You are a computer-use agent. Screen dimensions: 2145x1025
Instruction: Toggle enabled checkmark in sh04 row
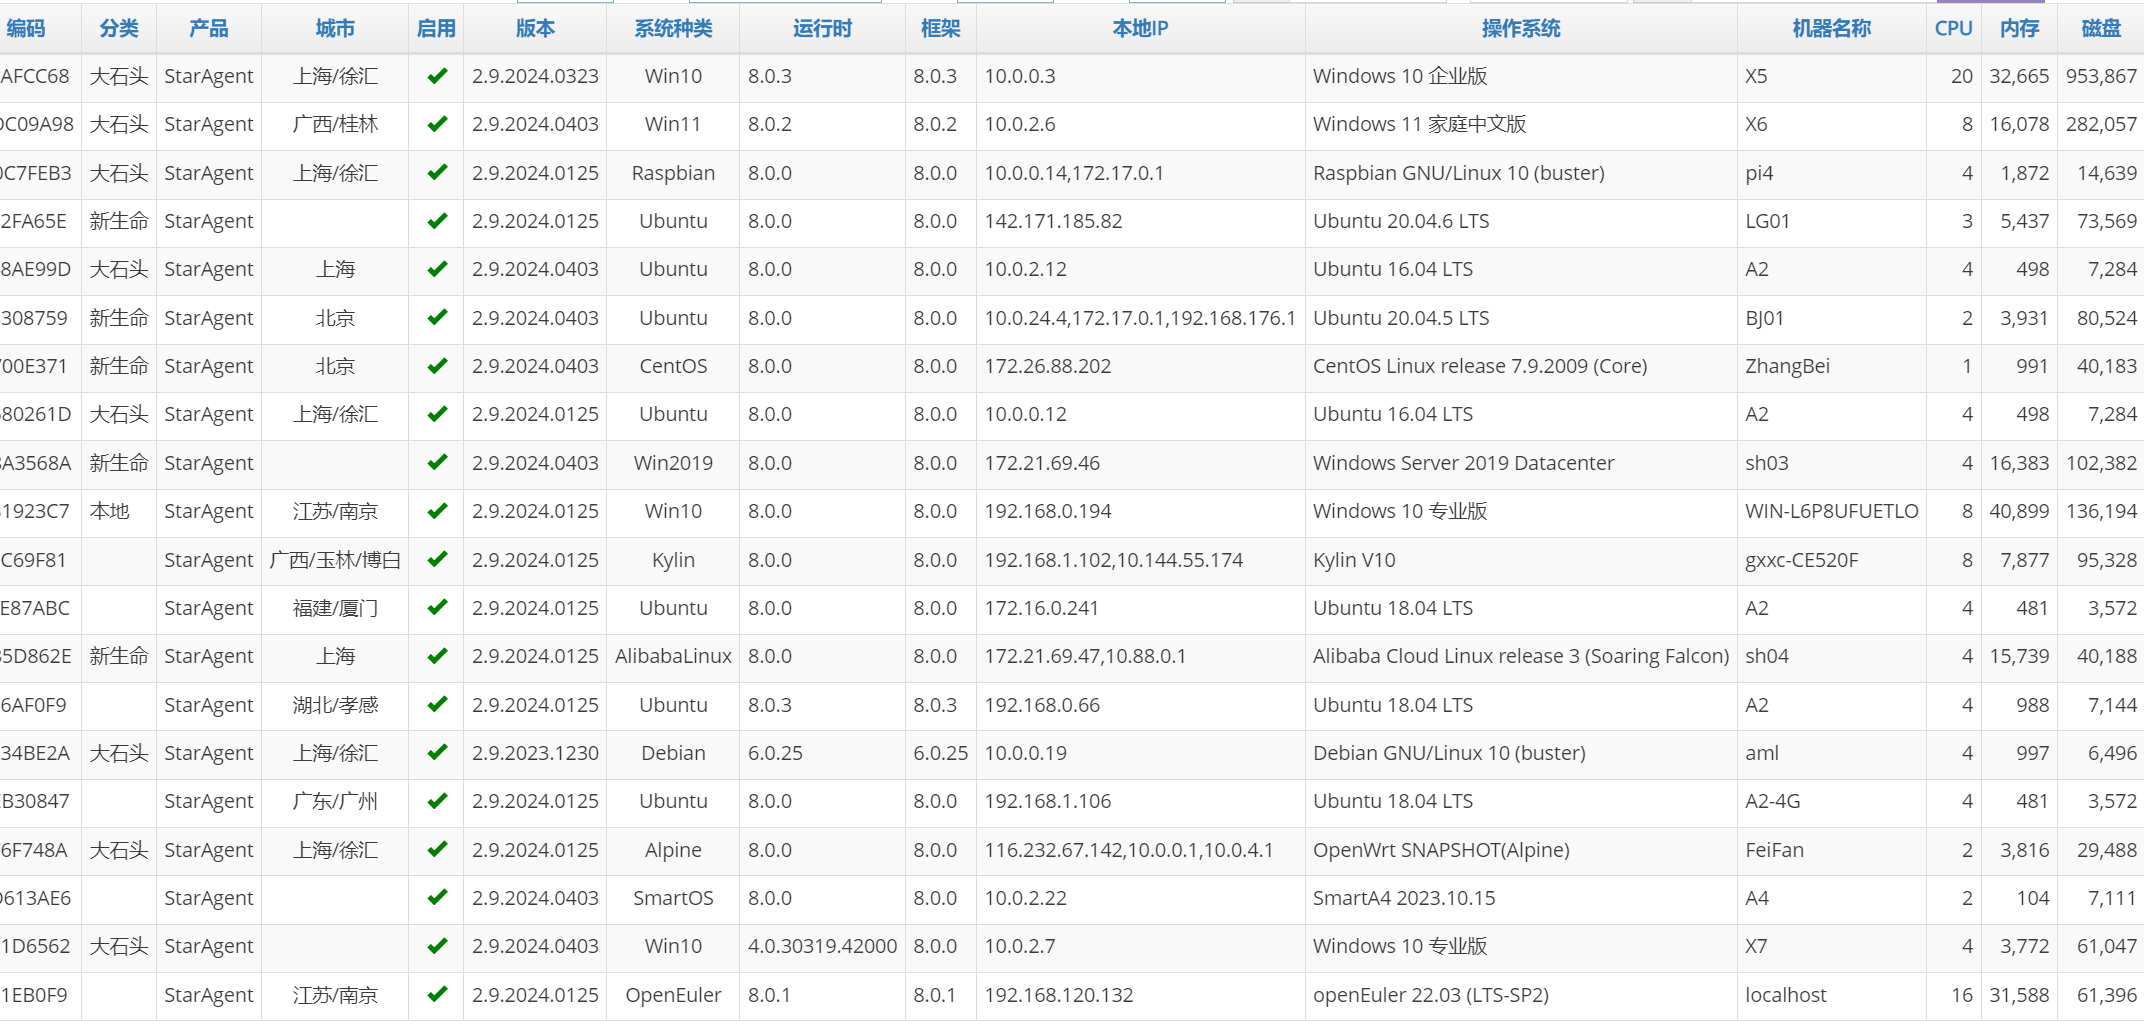[x=437, y=656]
